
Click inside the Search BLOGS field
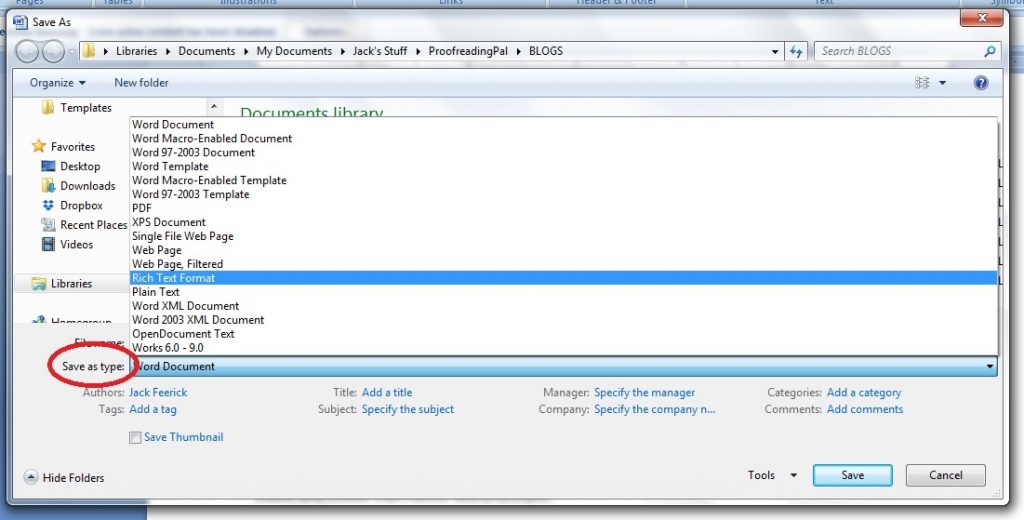(x=898, y=51)
